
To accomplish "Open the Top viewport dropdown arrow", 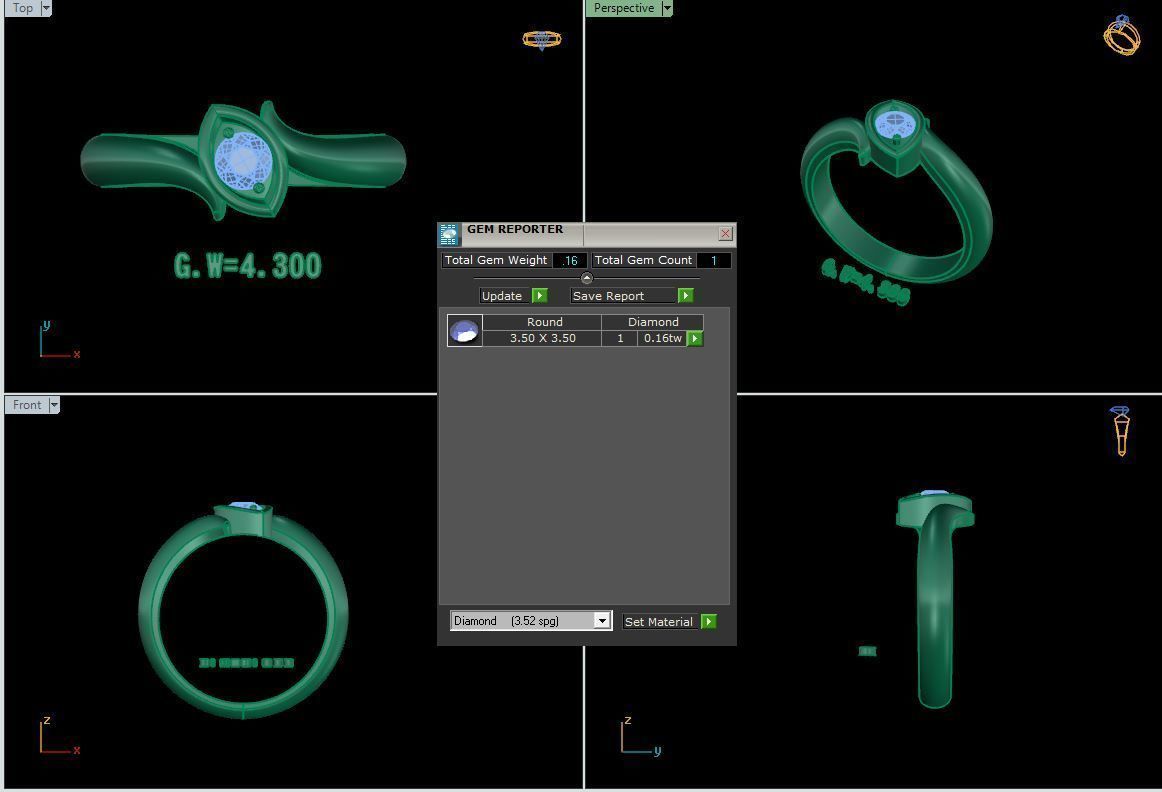I will click(x=46, y=8).
